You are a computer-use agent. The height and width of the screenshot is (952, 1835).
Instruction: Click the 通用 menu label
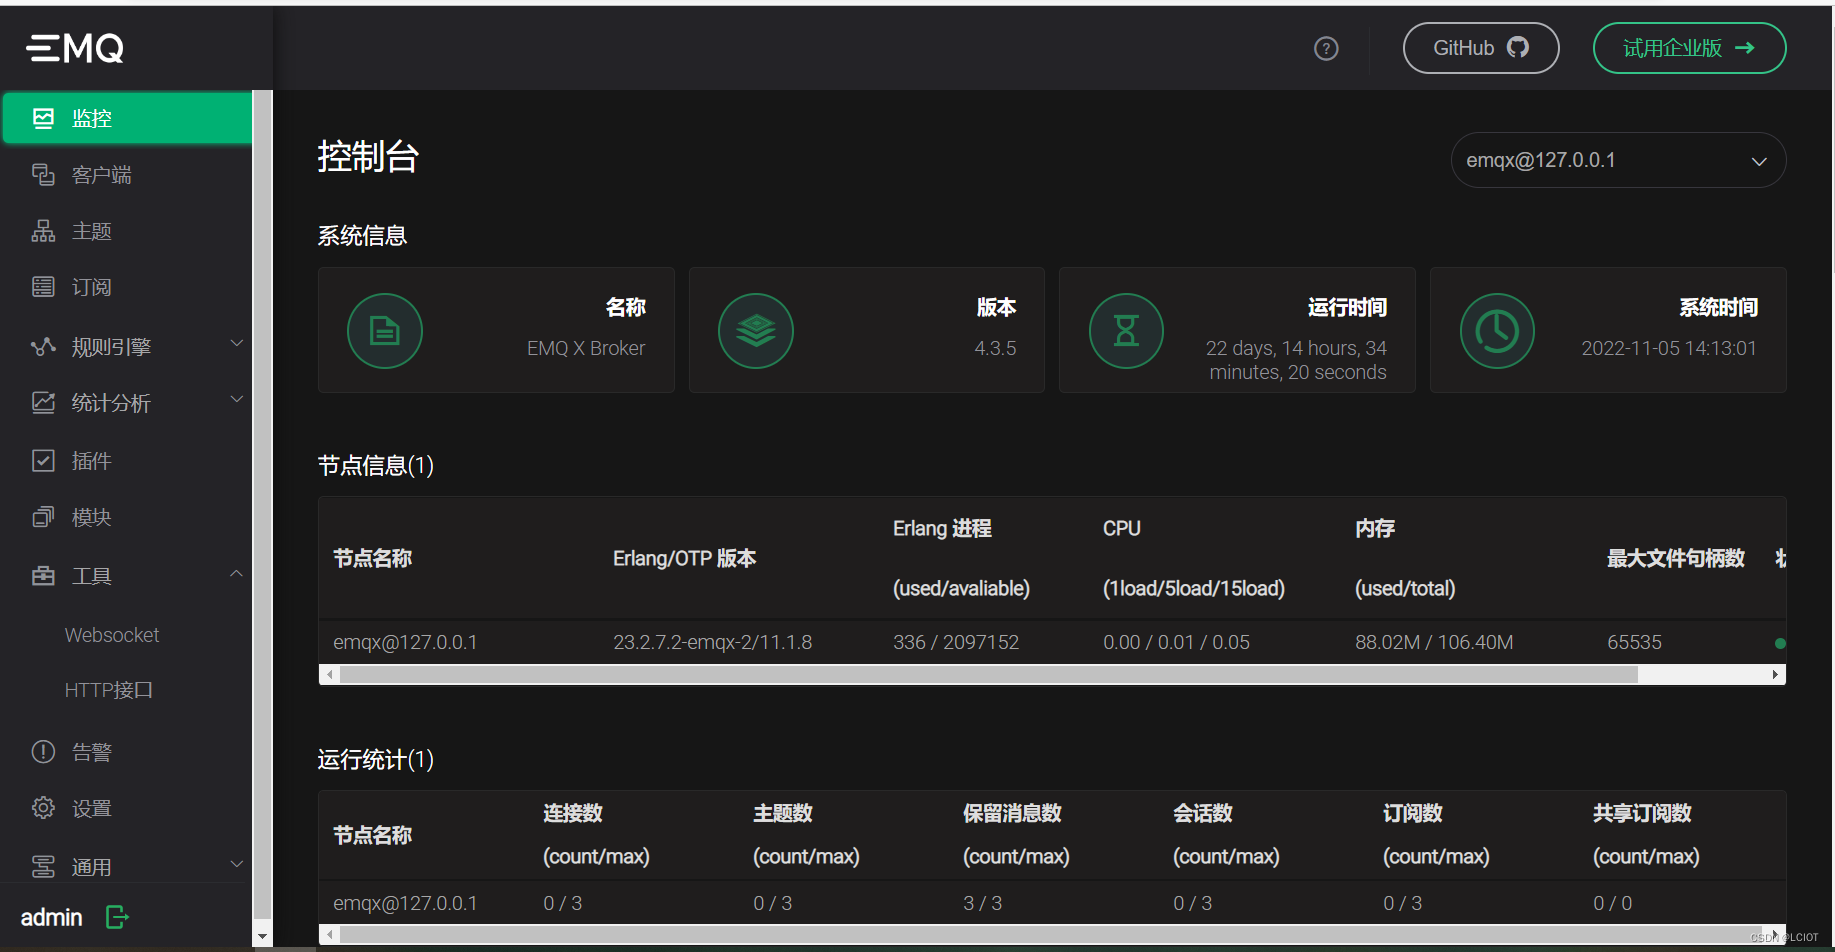click(91, 867)
